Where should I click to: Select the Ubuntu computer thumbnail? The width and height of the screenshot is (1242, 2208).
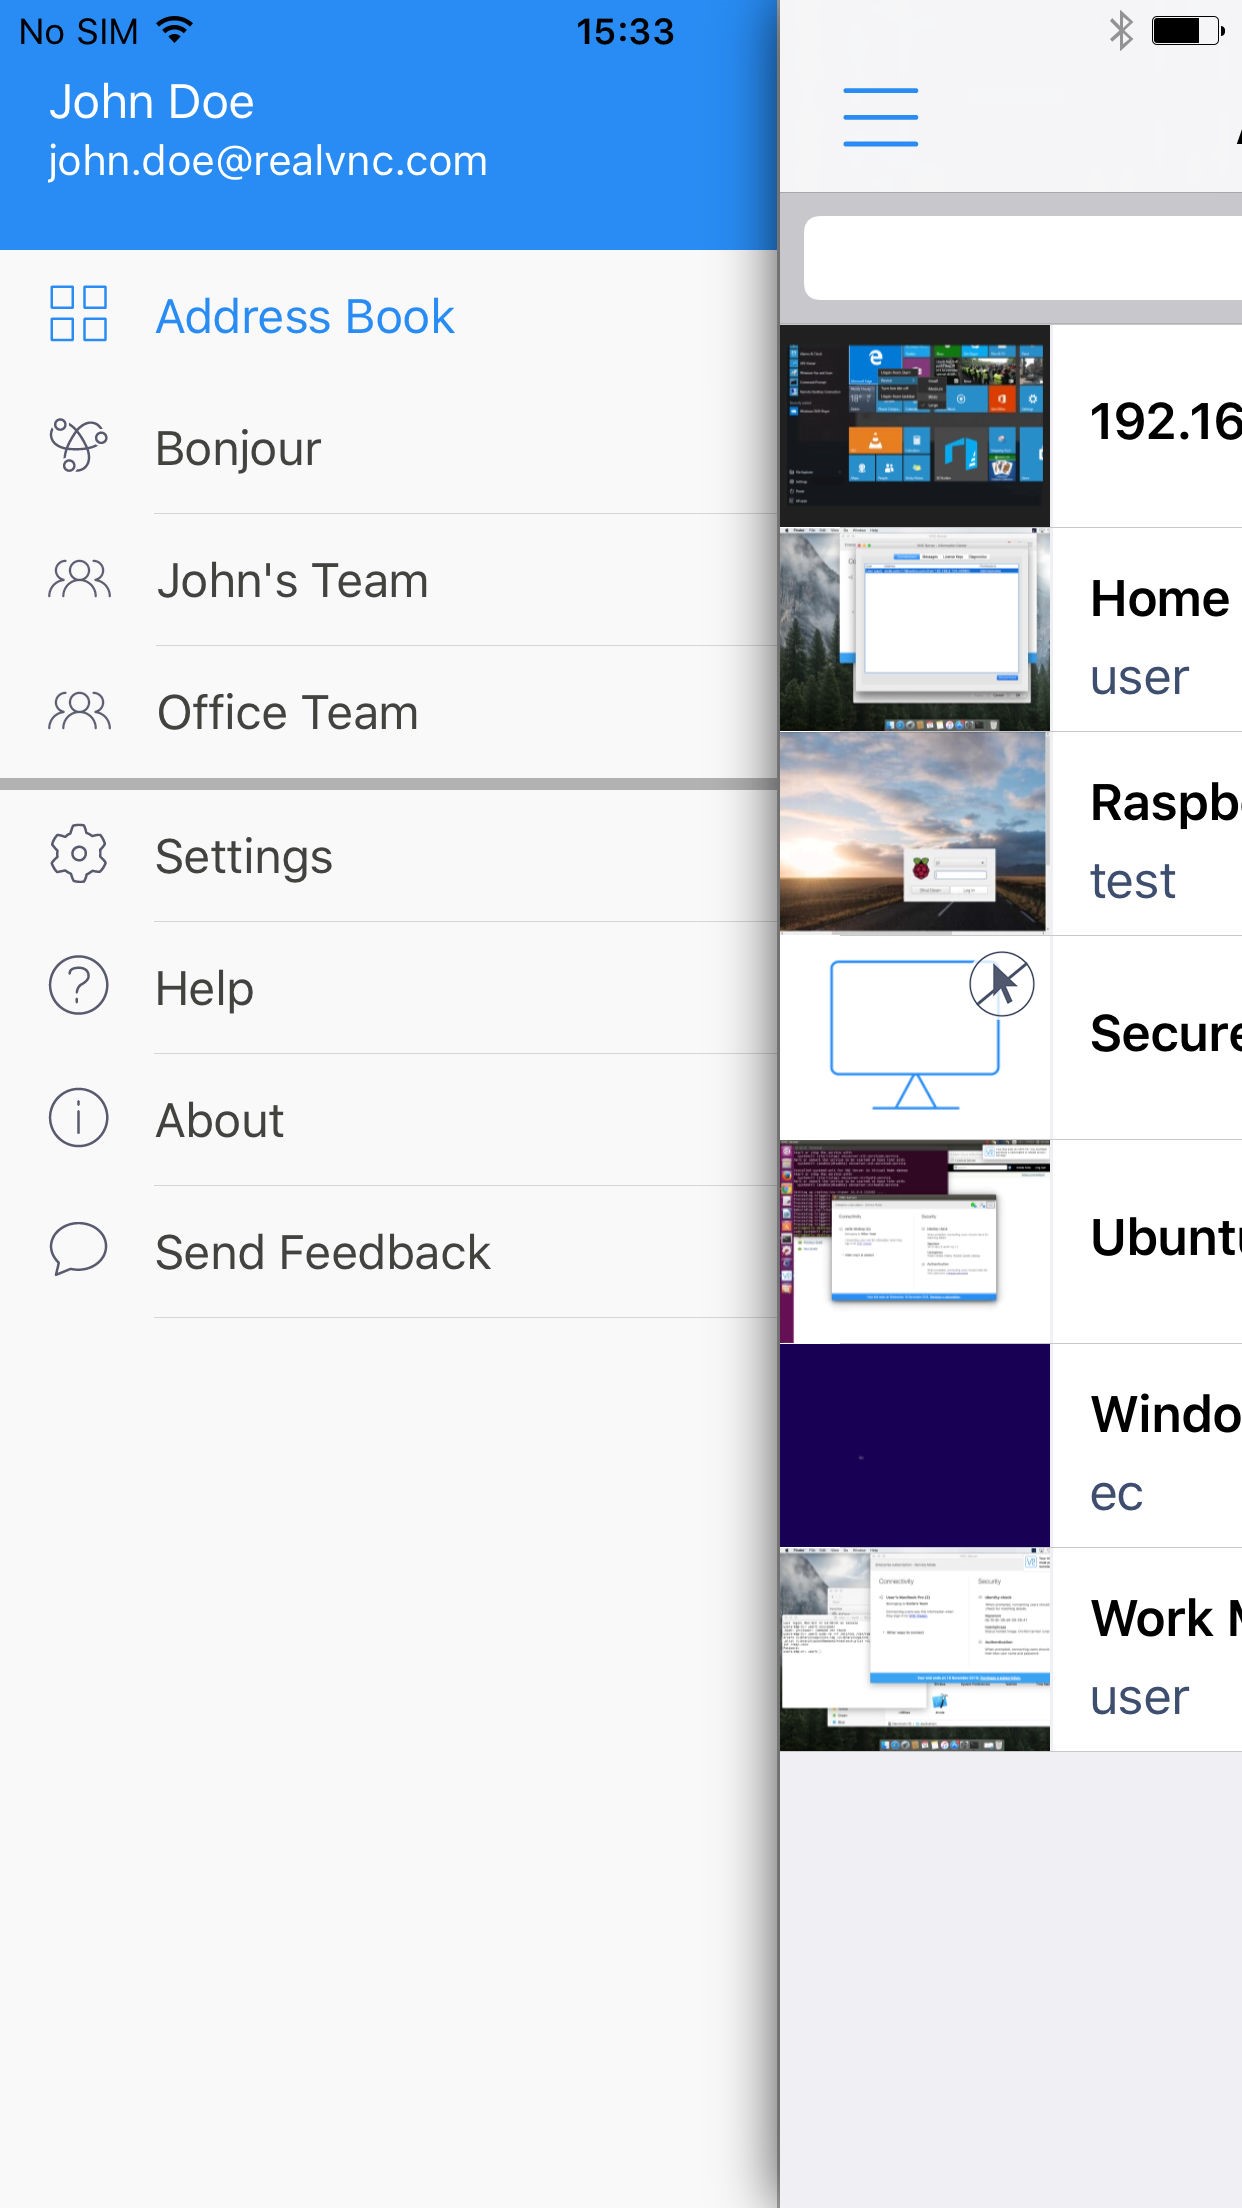pos(915,1241)
